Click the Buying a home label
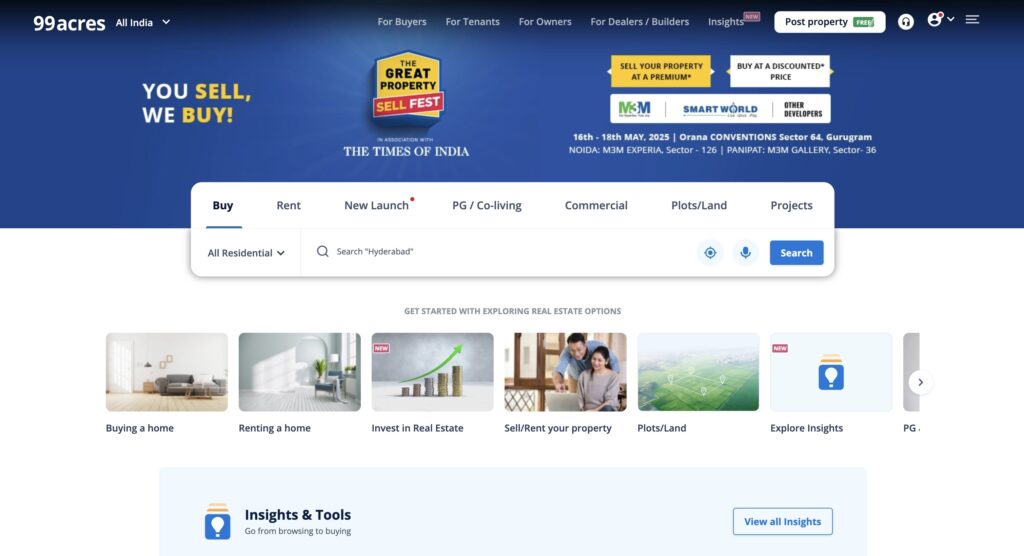This screenshot has width=1024, height=556. [x=140, y=428]
